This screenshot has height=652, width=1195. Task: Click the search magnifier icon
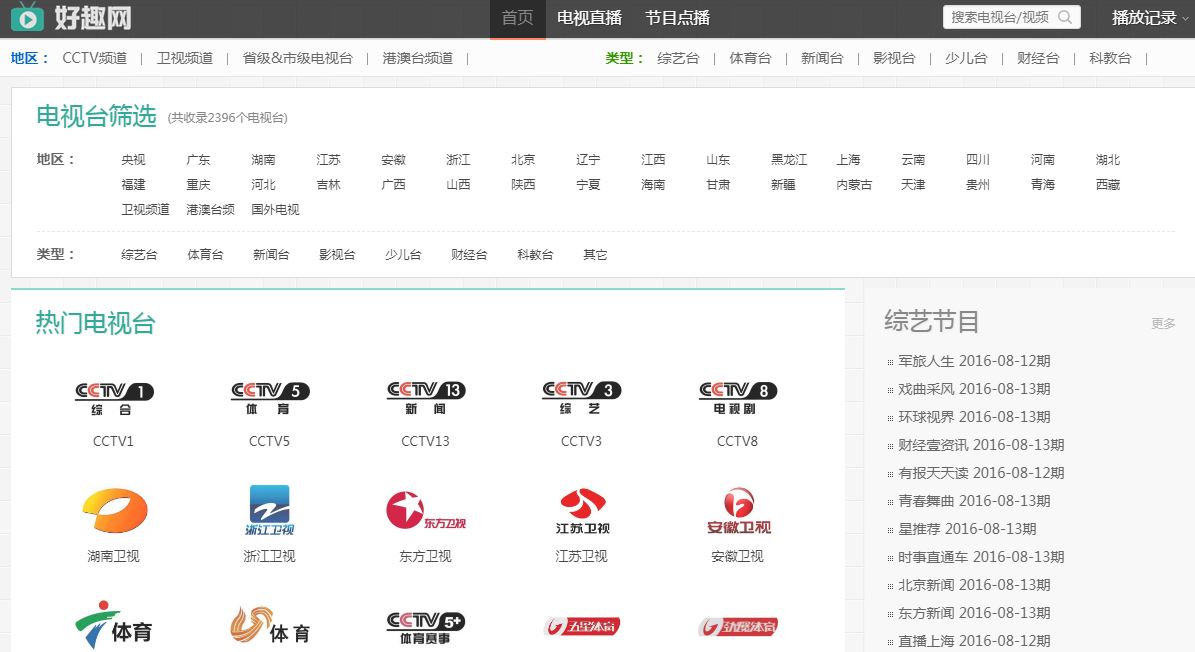(x=1065, y=17)
